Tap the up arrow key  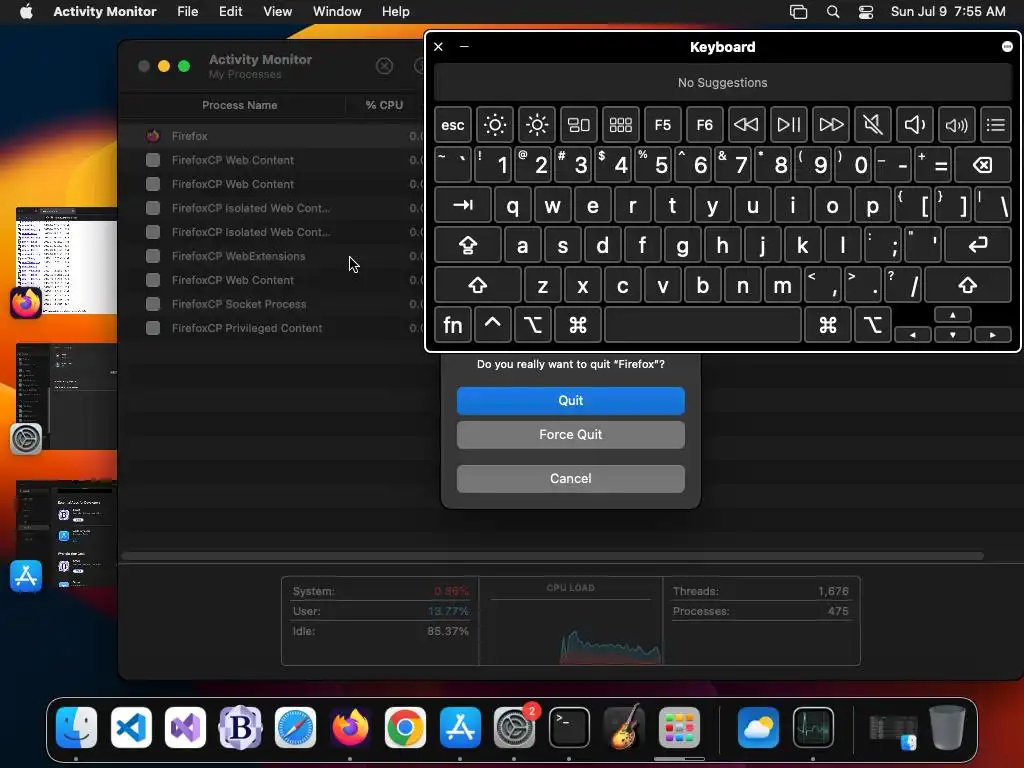(953, 315)
